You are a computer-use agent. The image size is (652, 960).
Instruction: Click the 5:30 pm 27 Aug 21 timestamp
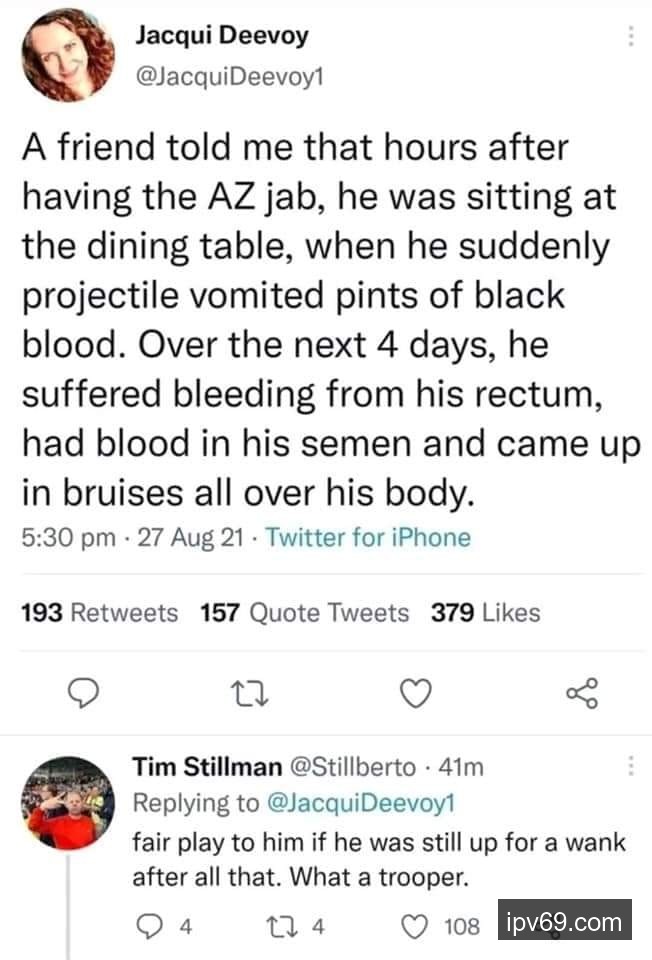[133, 537]
